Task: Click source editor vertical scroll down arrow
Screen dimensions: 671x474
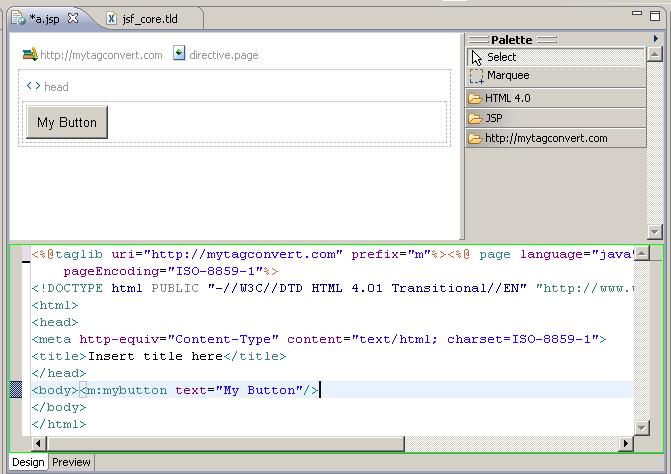Action: tap(641, 427)
